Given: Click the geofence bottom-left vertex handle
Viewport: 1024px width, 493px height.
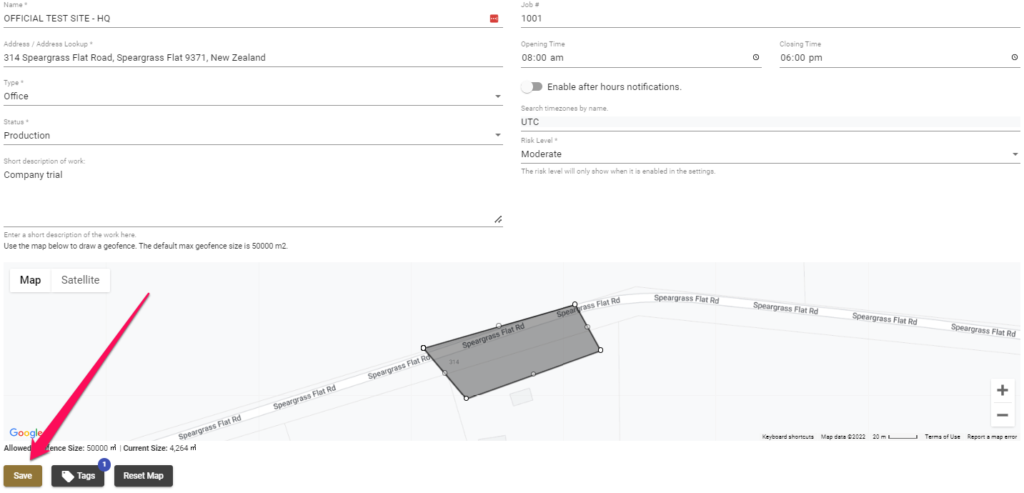Looking at the screenshot, I should (x=466, y=398).
